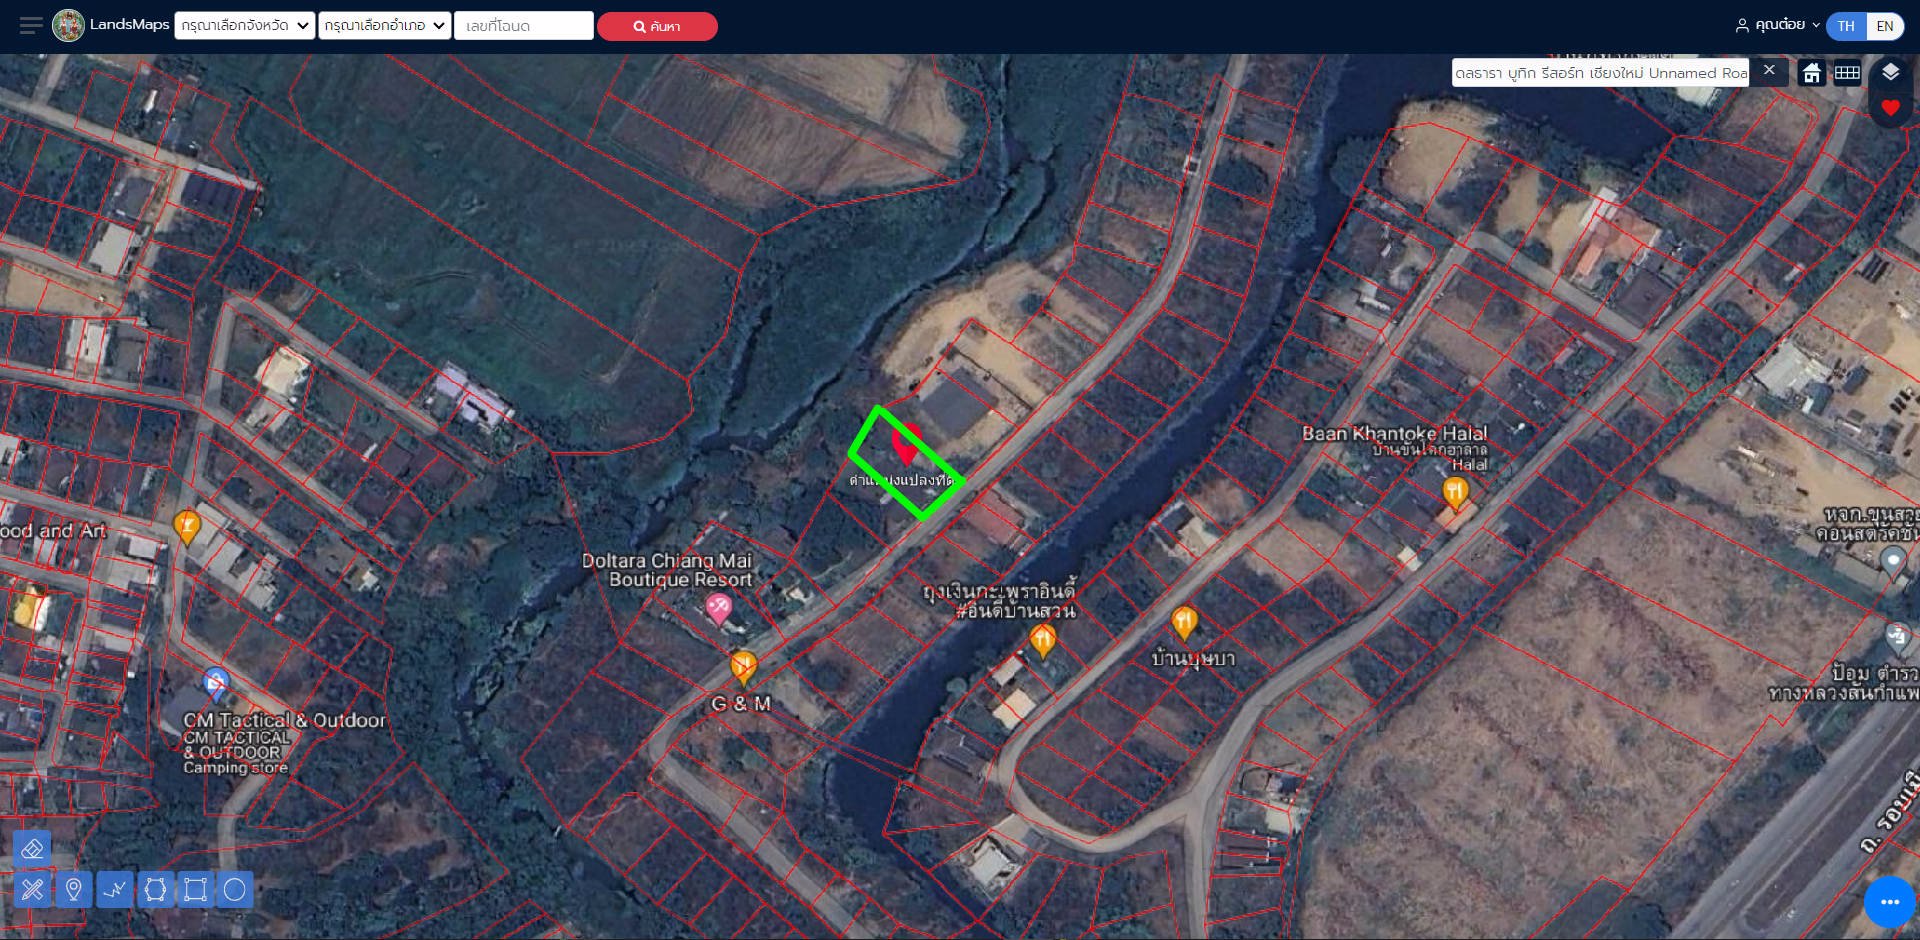Image resolution: width=1920 pixels, height=940 pixels.
Task: Click the title deed number input field
Action: [x=524, y=26]
